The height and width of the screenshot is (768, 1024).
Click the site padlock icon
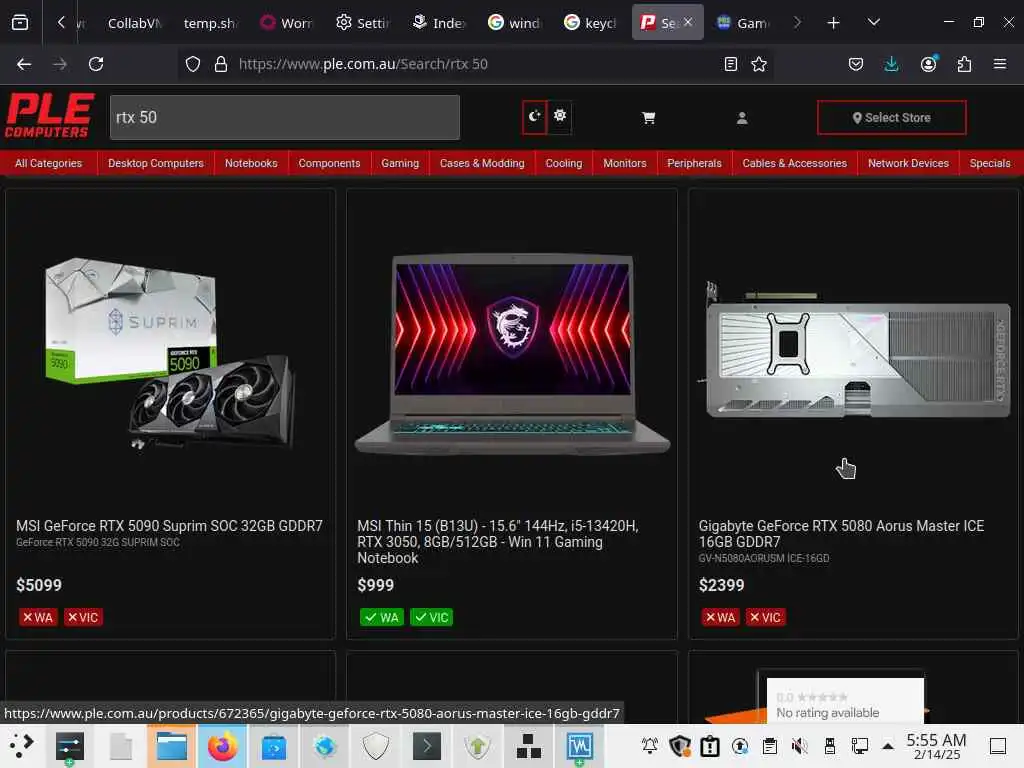point(221,64)
